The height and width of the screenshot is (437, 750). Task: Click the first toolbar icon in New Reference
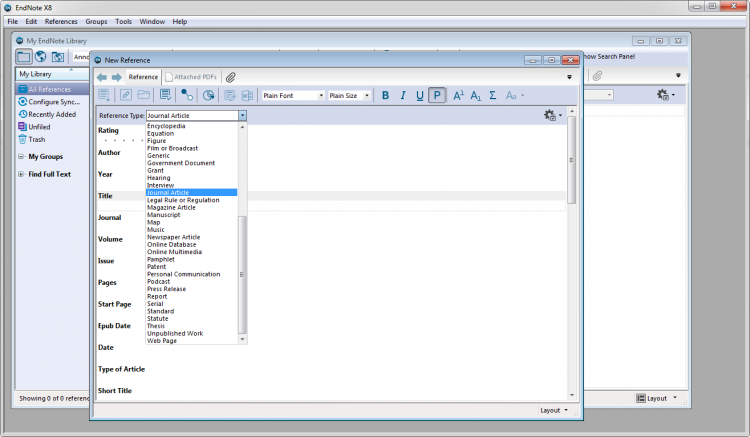[104, 95]
